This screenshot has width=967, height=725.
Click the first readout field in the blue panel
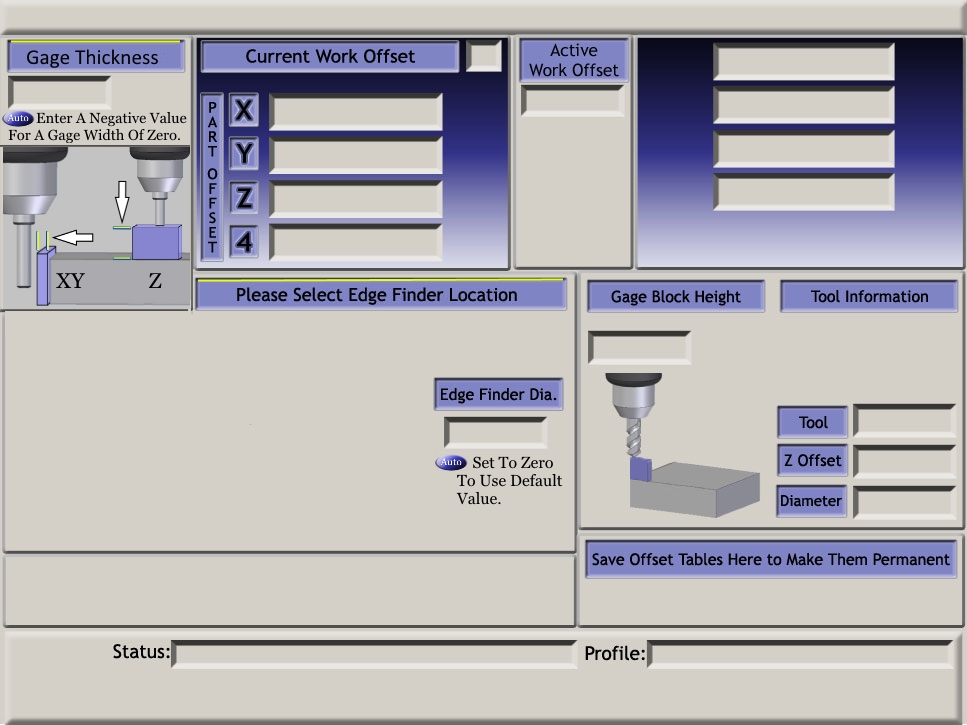click(x=804, y=61)
